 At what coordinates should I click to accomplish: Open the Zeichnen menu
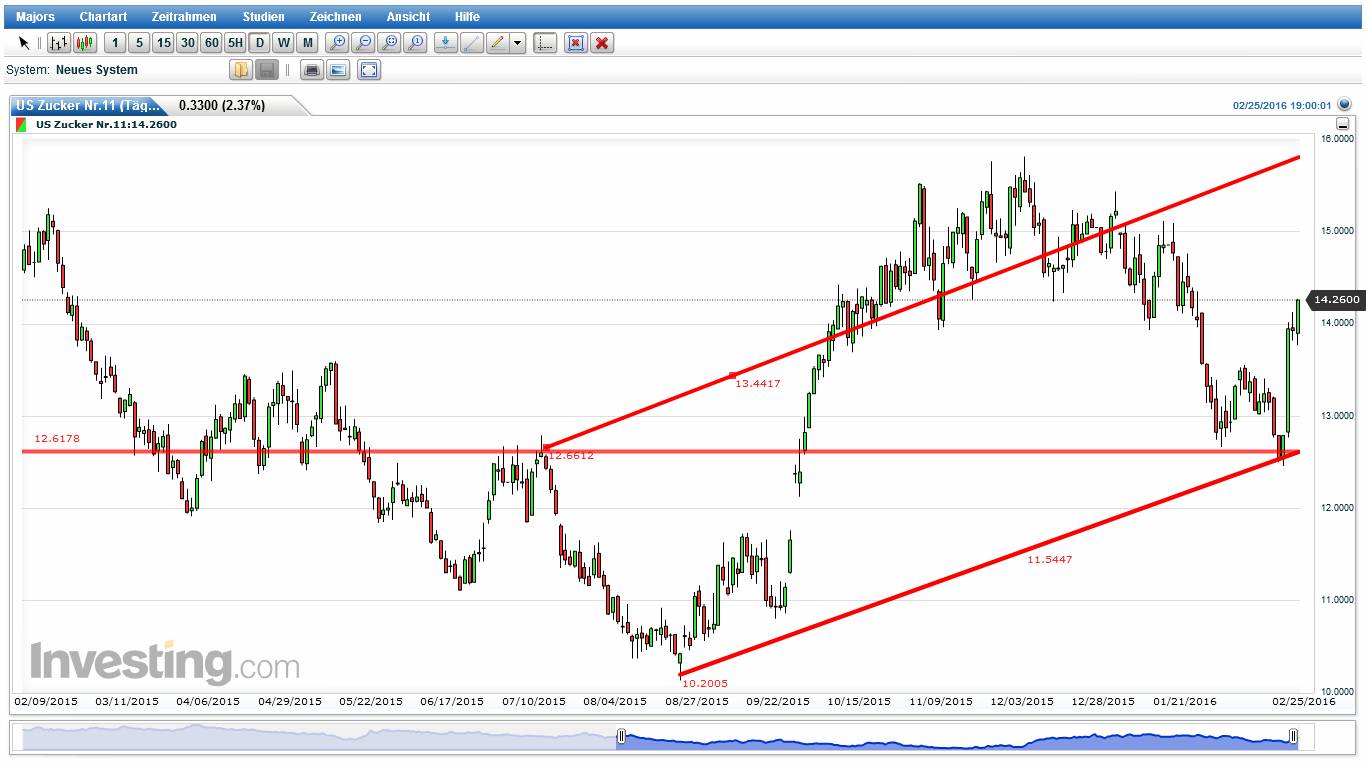336,17
